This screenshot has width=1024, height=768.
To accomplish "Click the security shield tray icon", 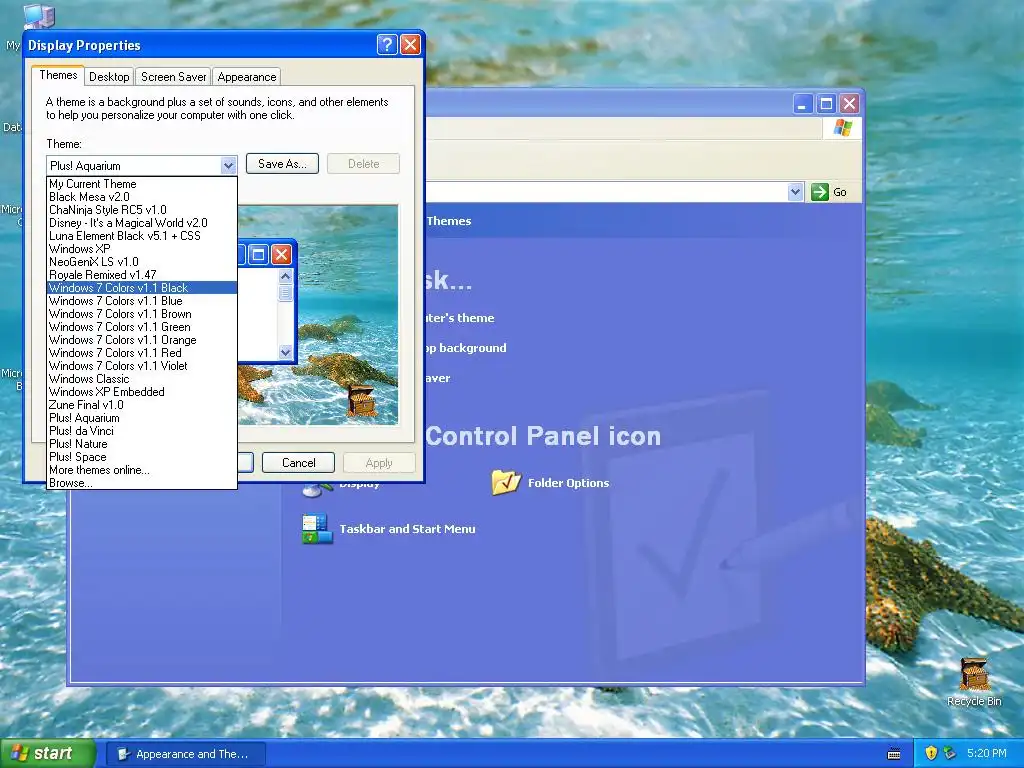I will click(931, 753).
